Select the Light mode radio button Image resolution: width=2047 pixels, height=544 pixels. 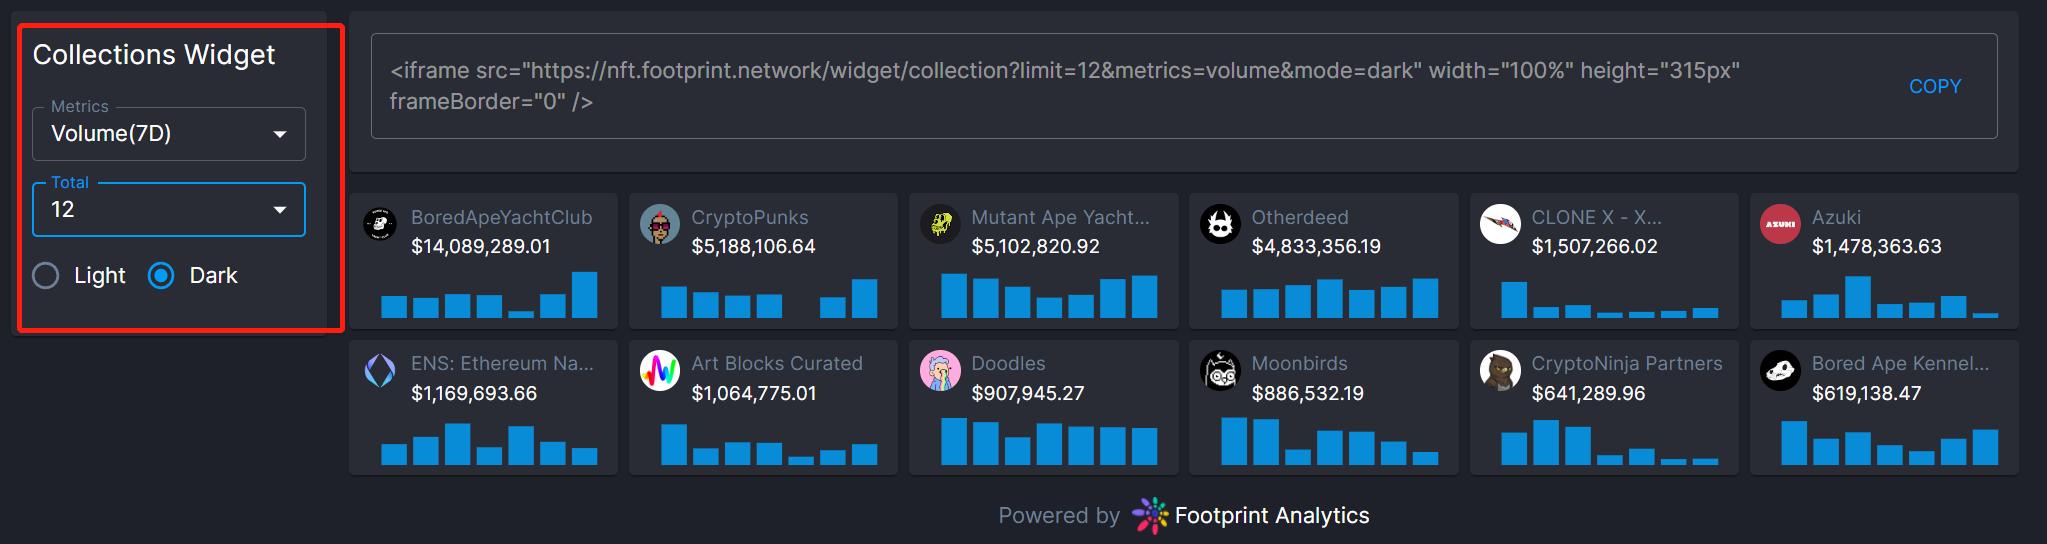point(46,276)
